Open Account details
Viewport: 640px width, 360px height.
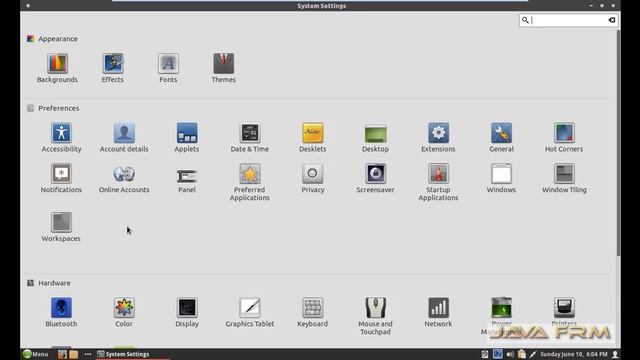[124, 138]
